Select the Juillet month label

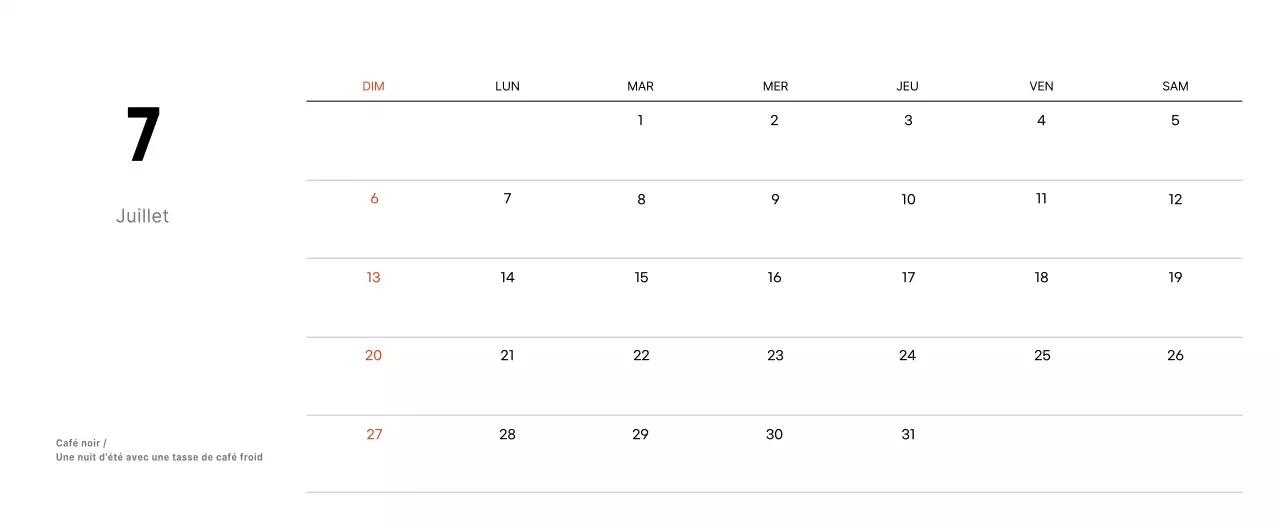(x=142, y=216)
